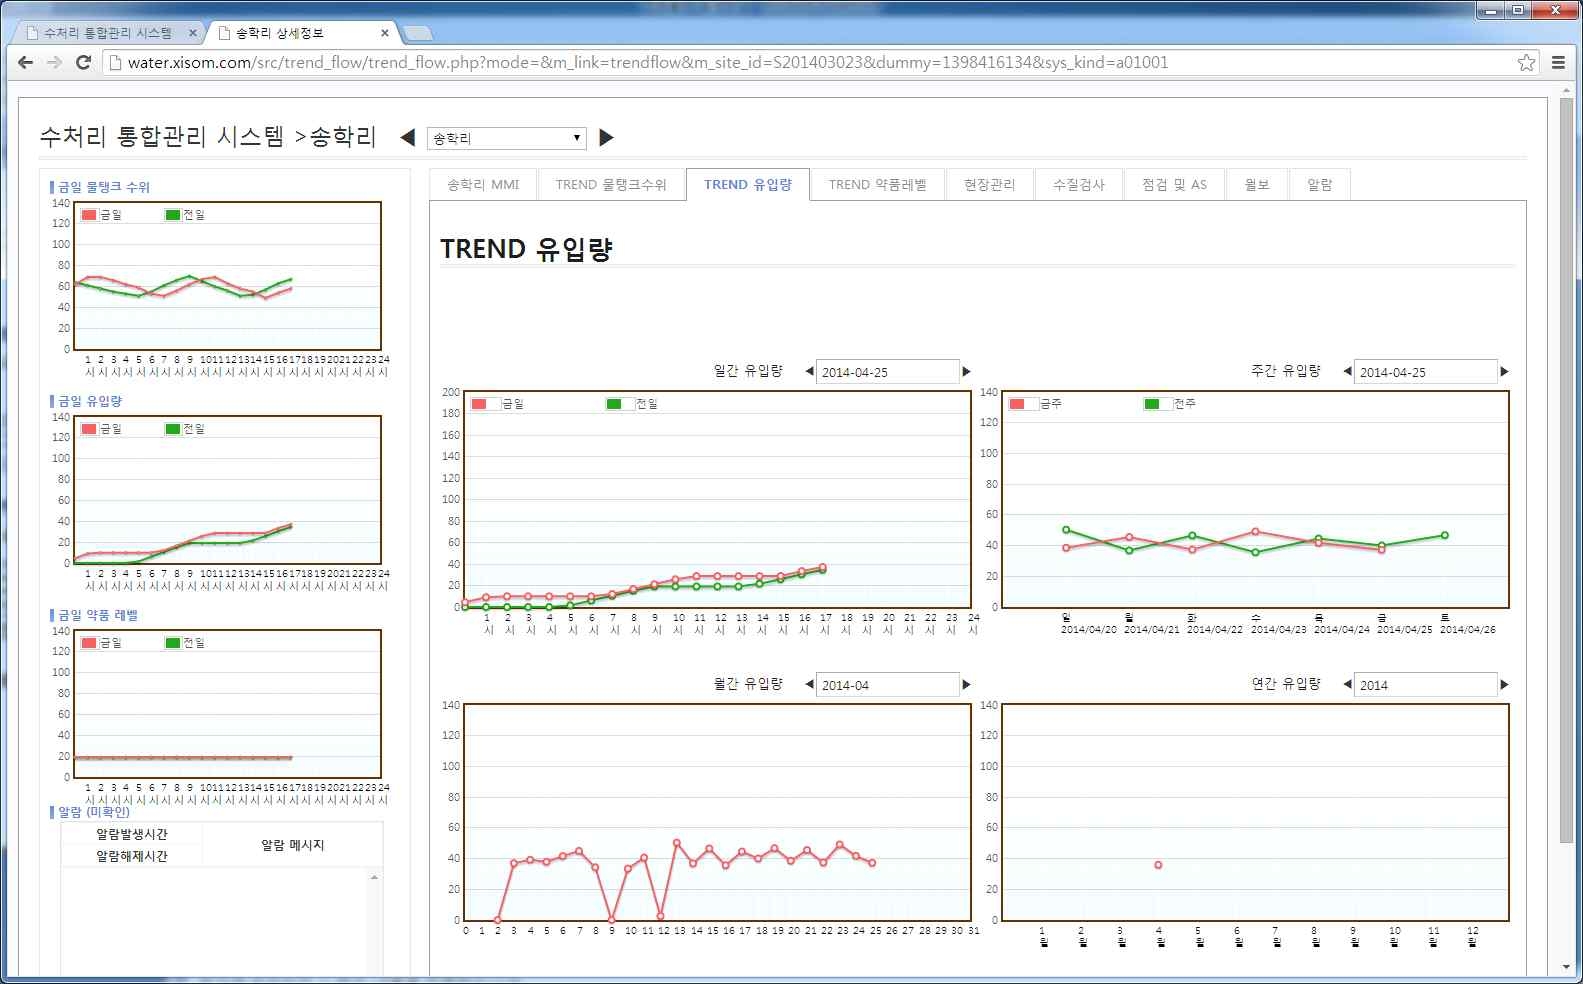Screen dimensions: 1583x984
Task: Next day arrow for 일간 유입량
Action: tap(967, 372)
